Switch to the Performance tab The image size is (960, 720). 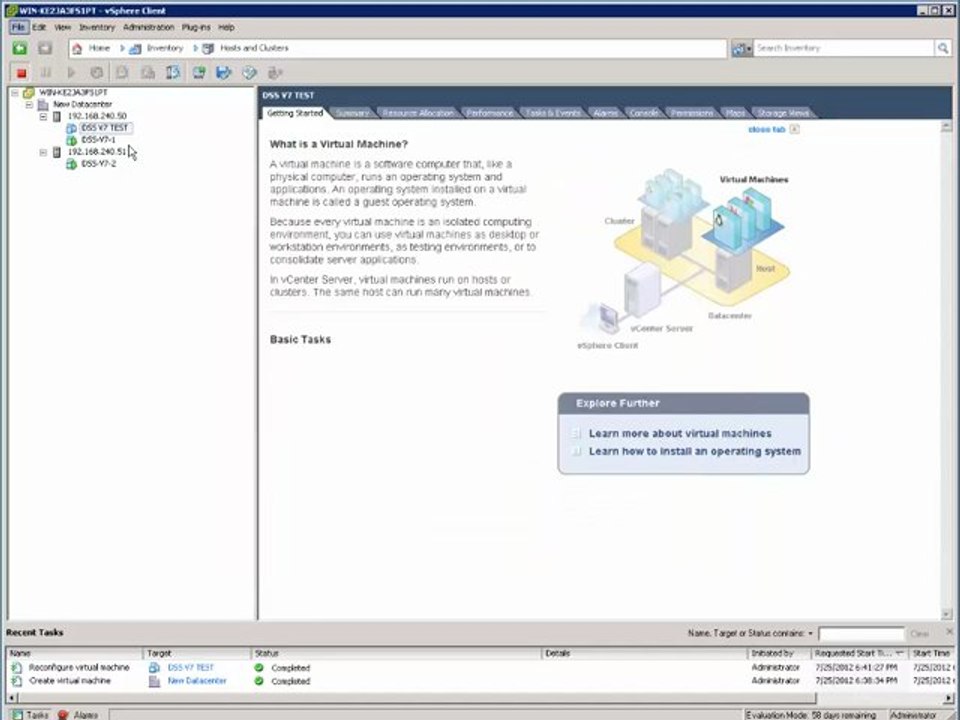(489, 113)
